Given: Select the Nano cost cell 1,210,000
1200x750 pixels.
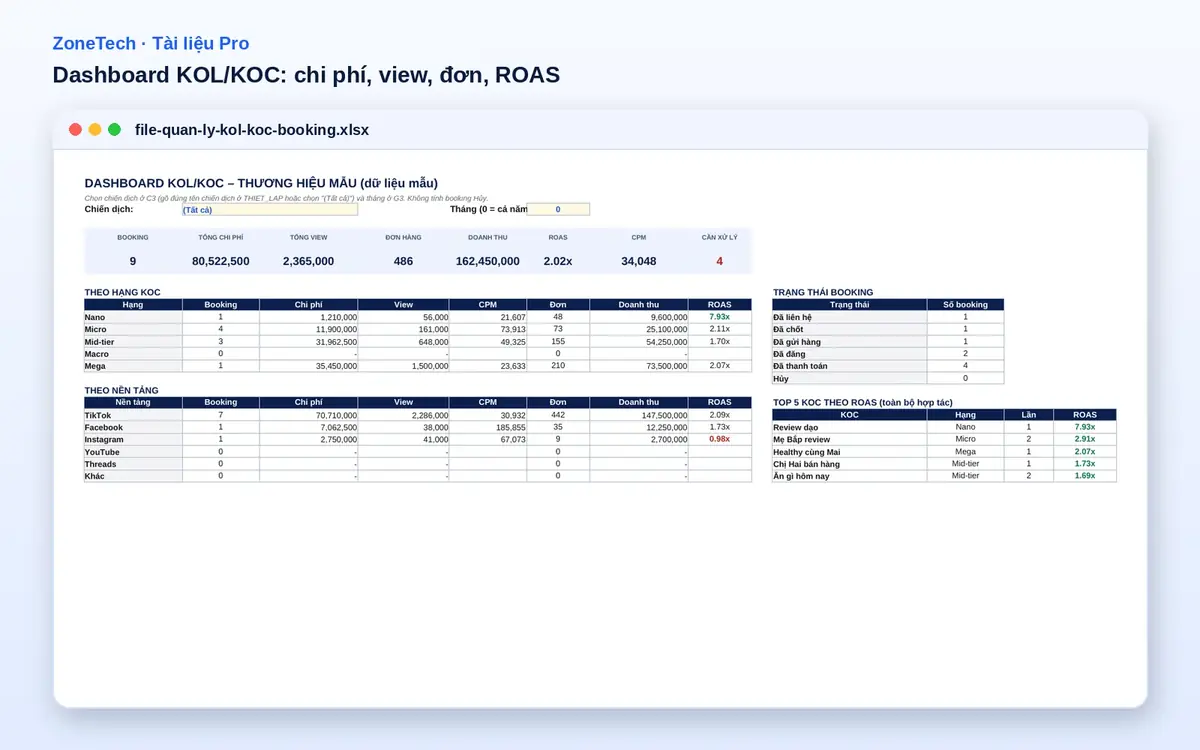Looking at the screenshot, I should [309, 317].
